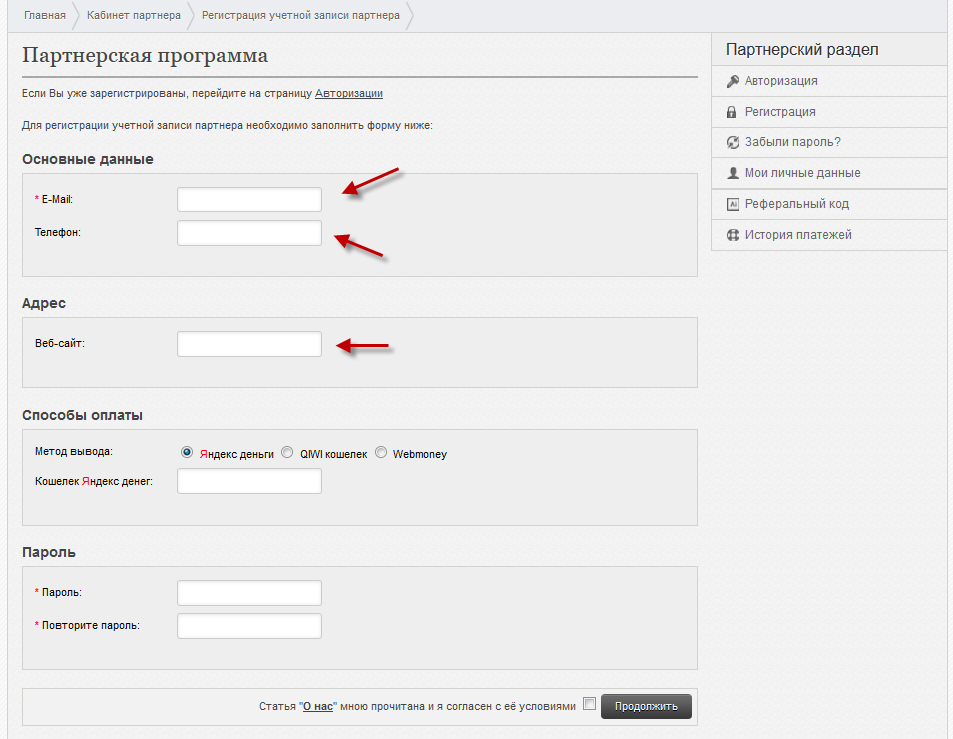This screenshot has width=953, height=739.
Task: Click into the Телефон field
Action: pyautogui.click(x=249, y=233)
